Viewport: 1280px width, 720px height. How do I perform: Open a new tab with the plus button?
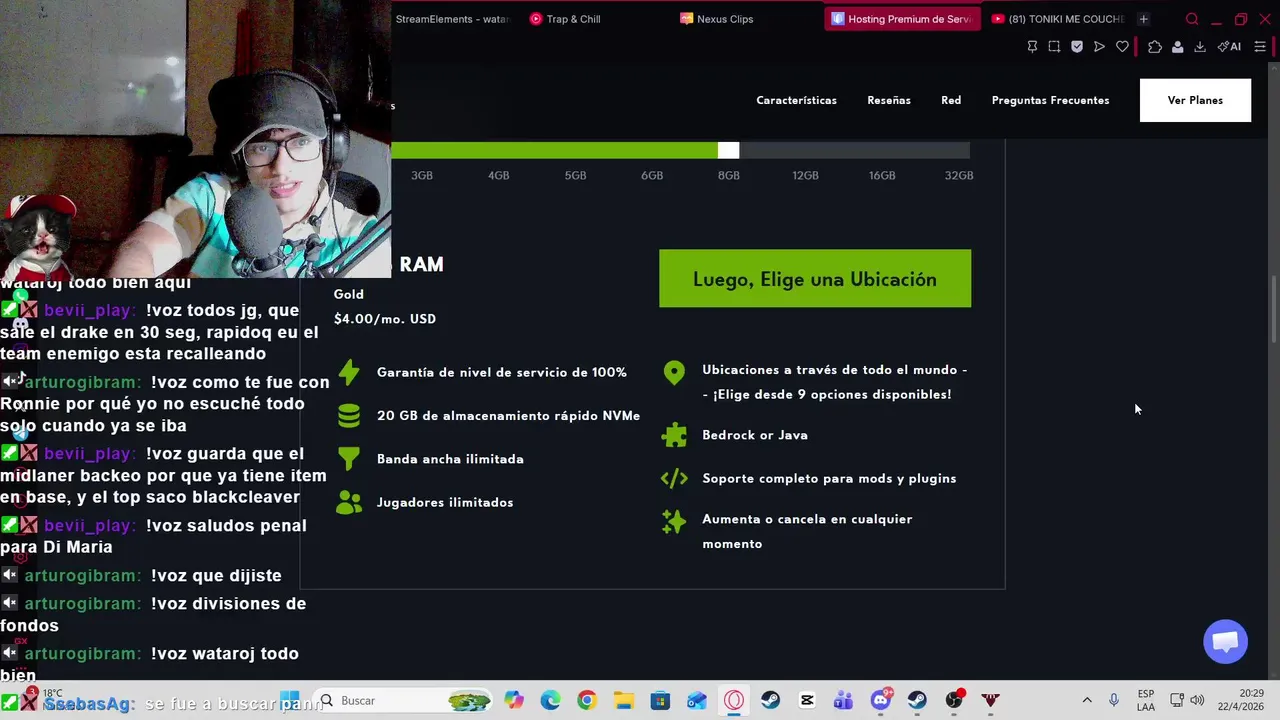click(x=1143, y=19)
